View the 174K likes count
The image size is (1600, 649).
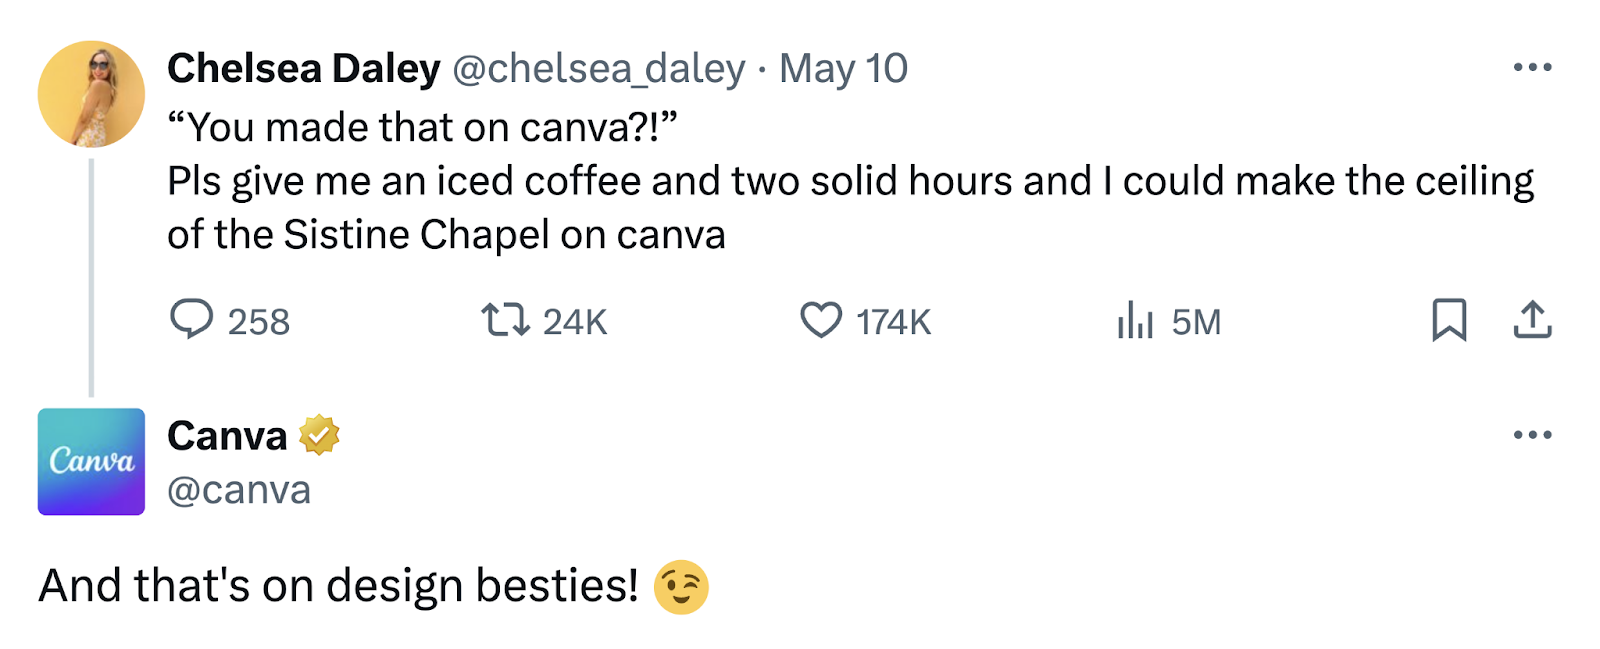click(894, 321)
